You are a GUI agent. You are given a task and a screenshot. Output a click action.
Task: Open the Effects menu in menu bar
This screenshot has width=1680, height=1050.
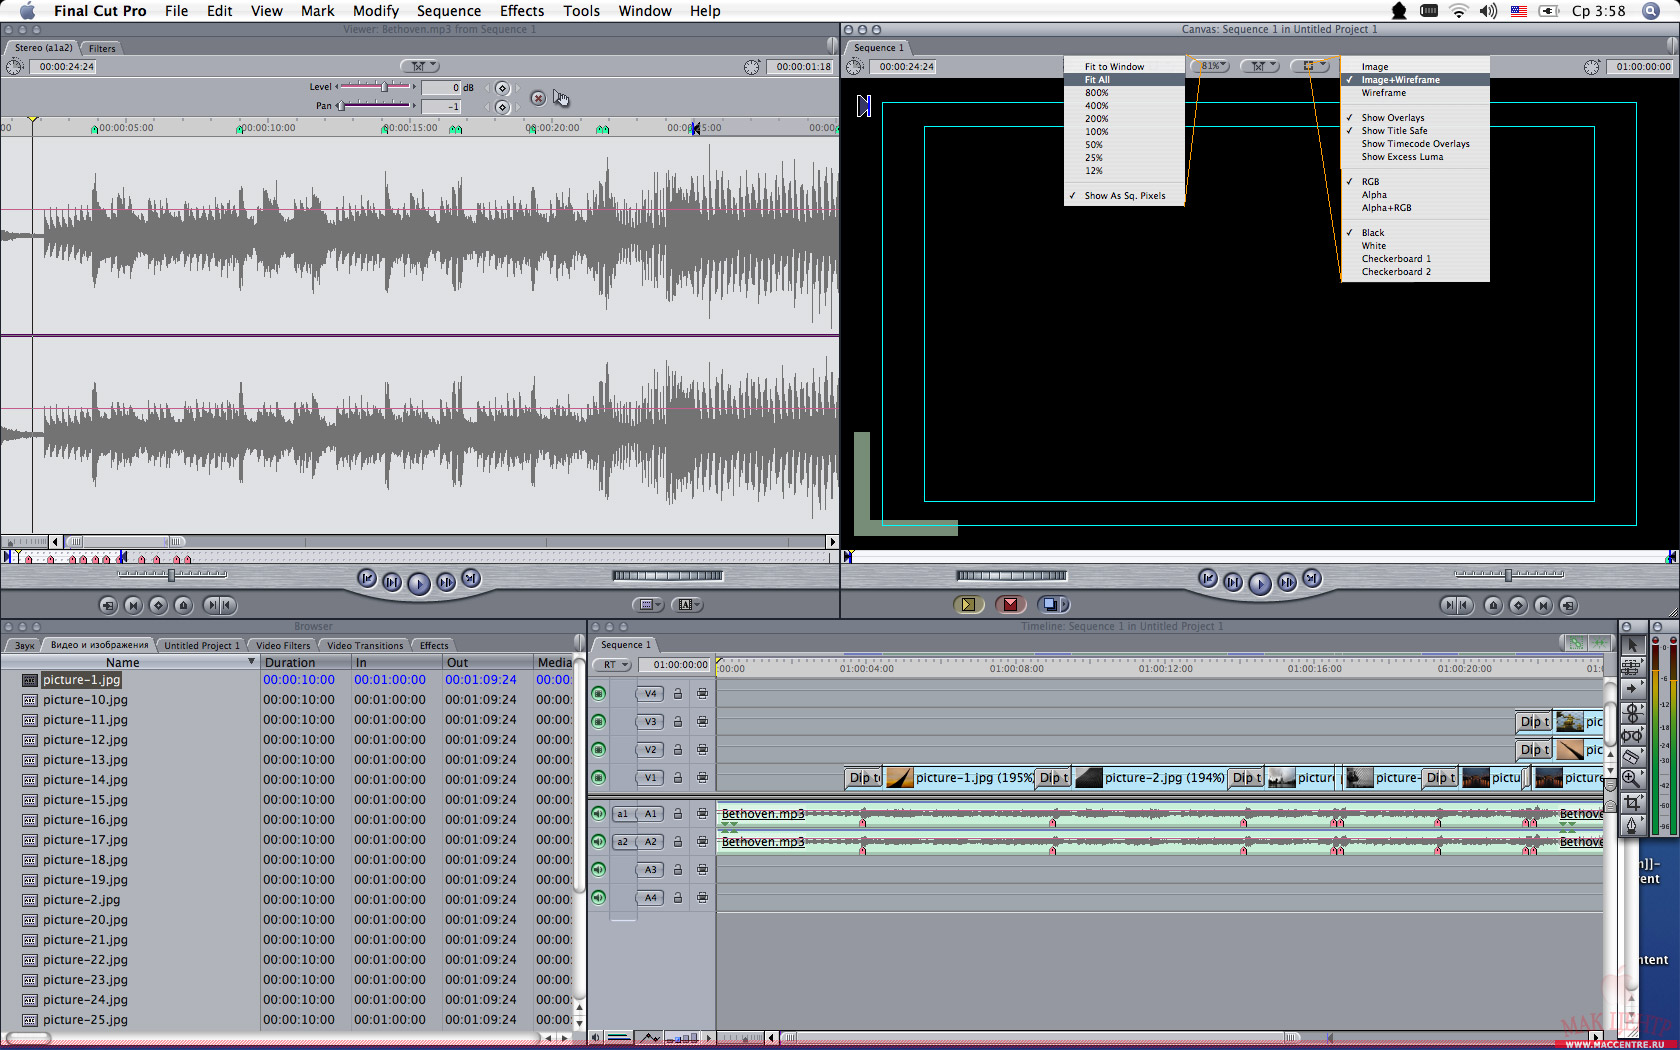tap(522, 11)
